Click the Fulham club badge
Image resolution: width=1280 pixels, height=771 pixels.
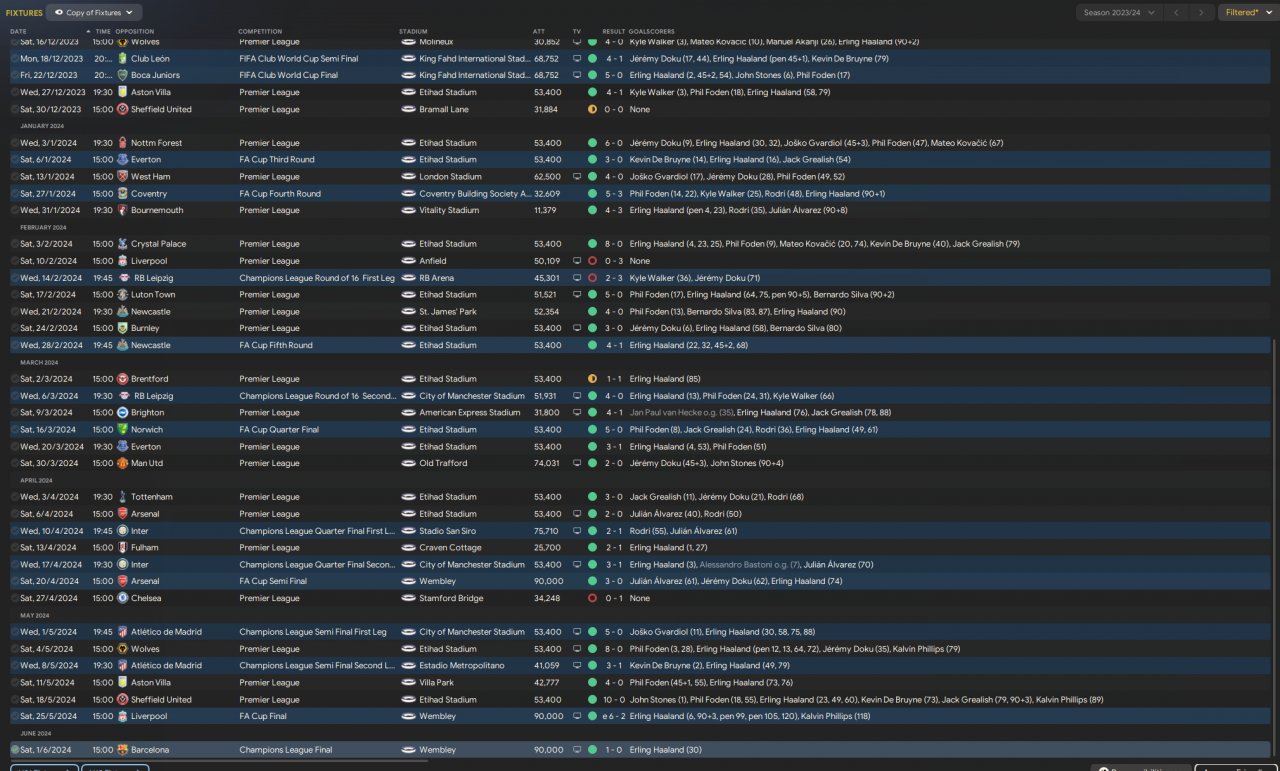pyautogui.click(x=123, y=548)
